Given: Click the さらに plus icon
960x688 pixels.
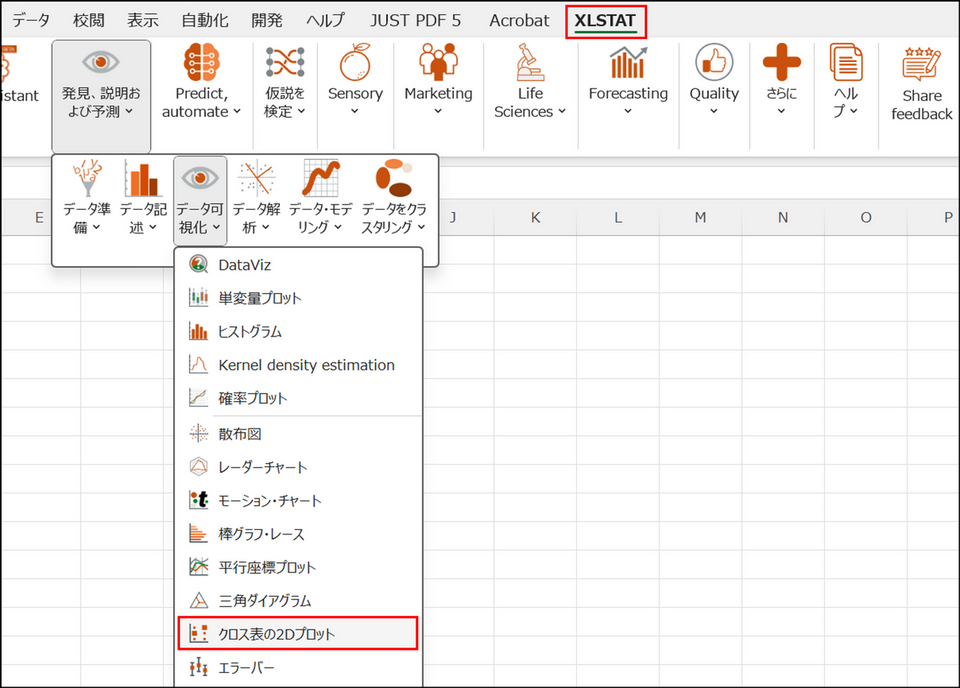Looking at the screenshot, I should (781, 63).
